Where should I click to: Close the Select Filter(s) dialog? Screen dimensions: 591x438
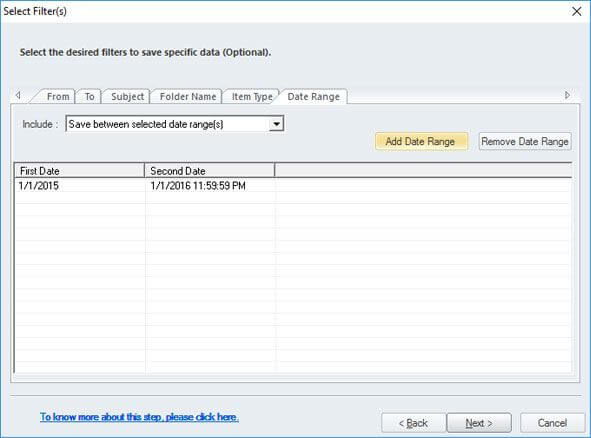pyautogui.click(x=576, y=11)
